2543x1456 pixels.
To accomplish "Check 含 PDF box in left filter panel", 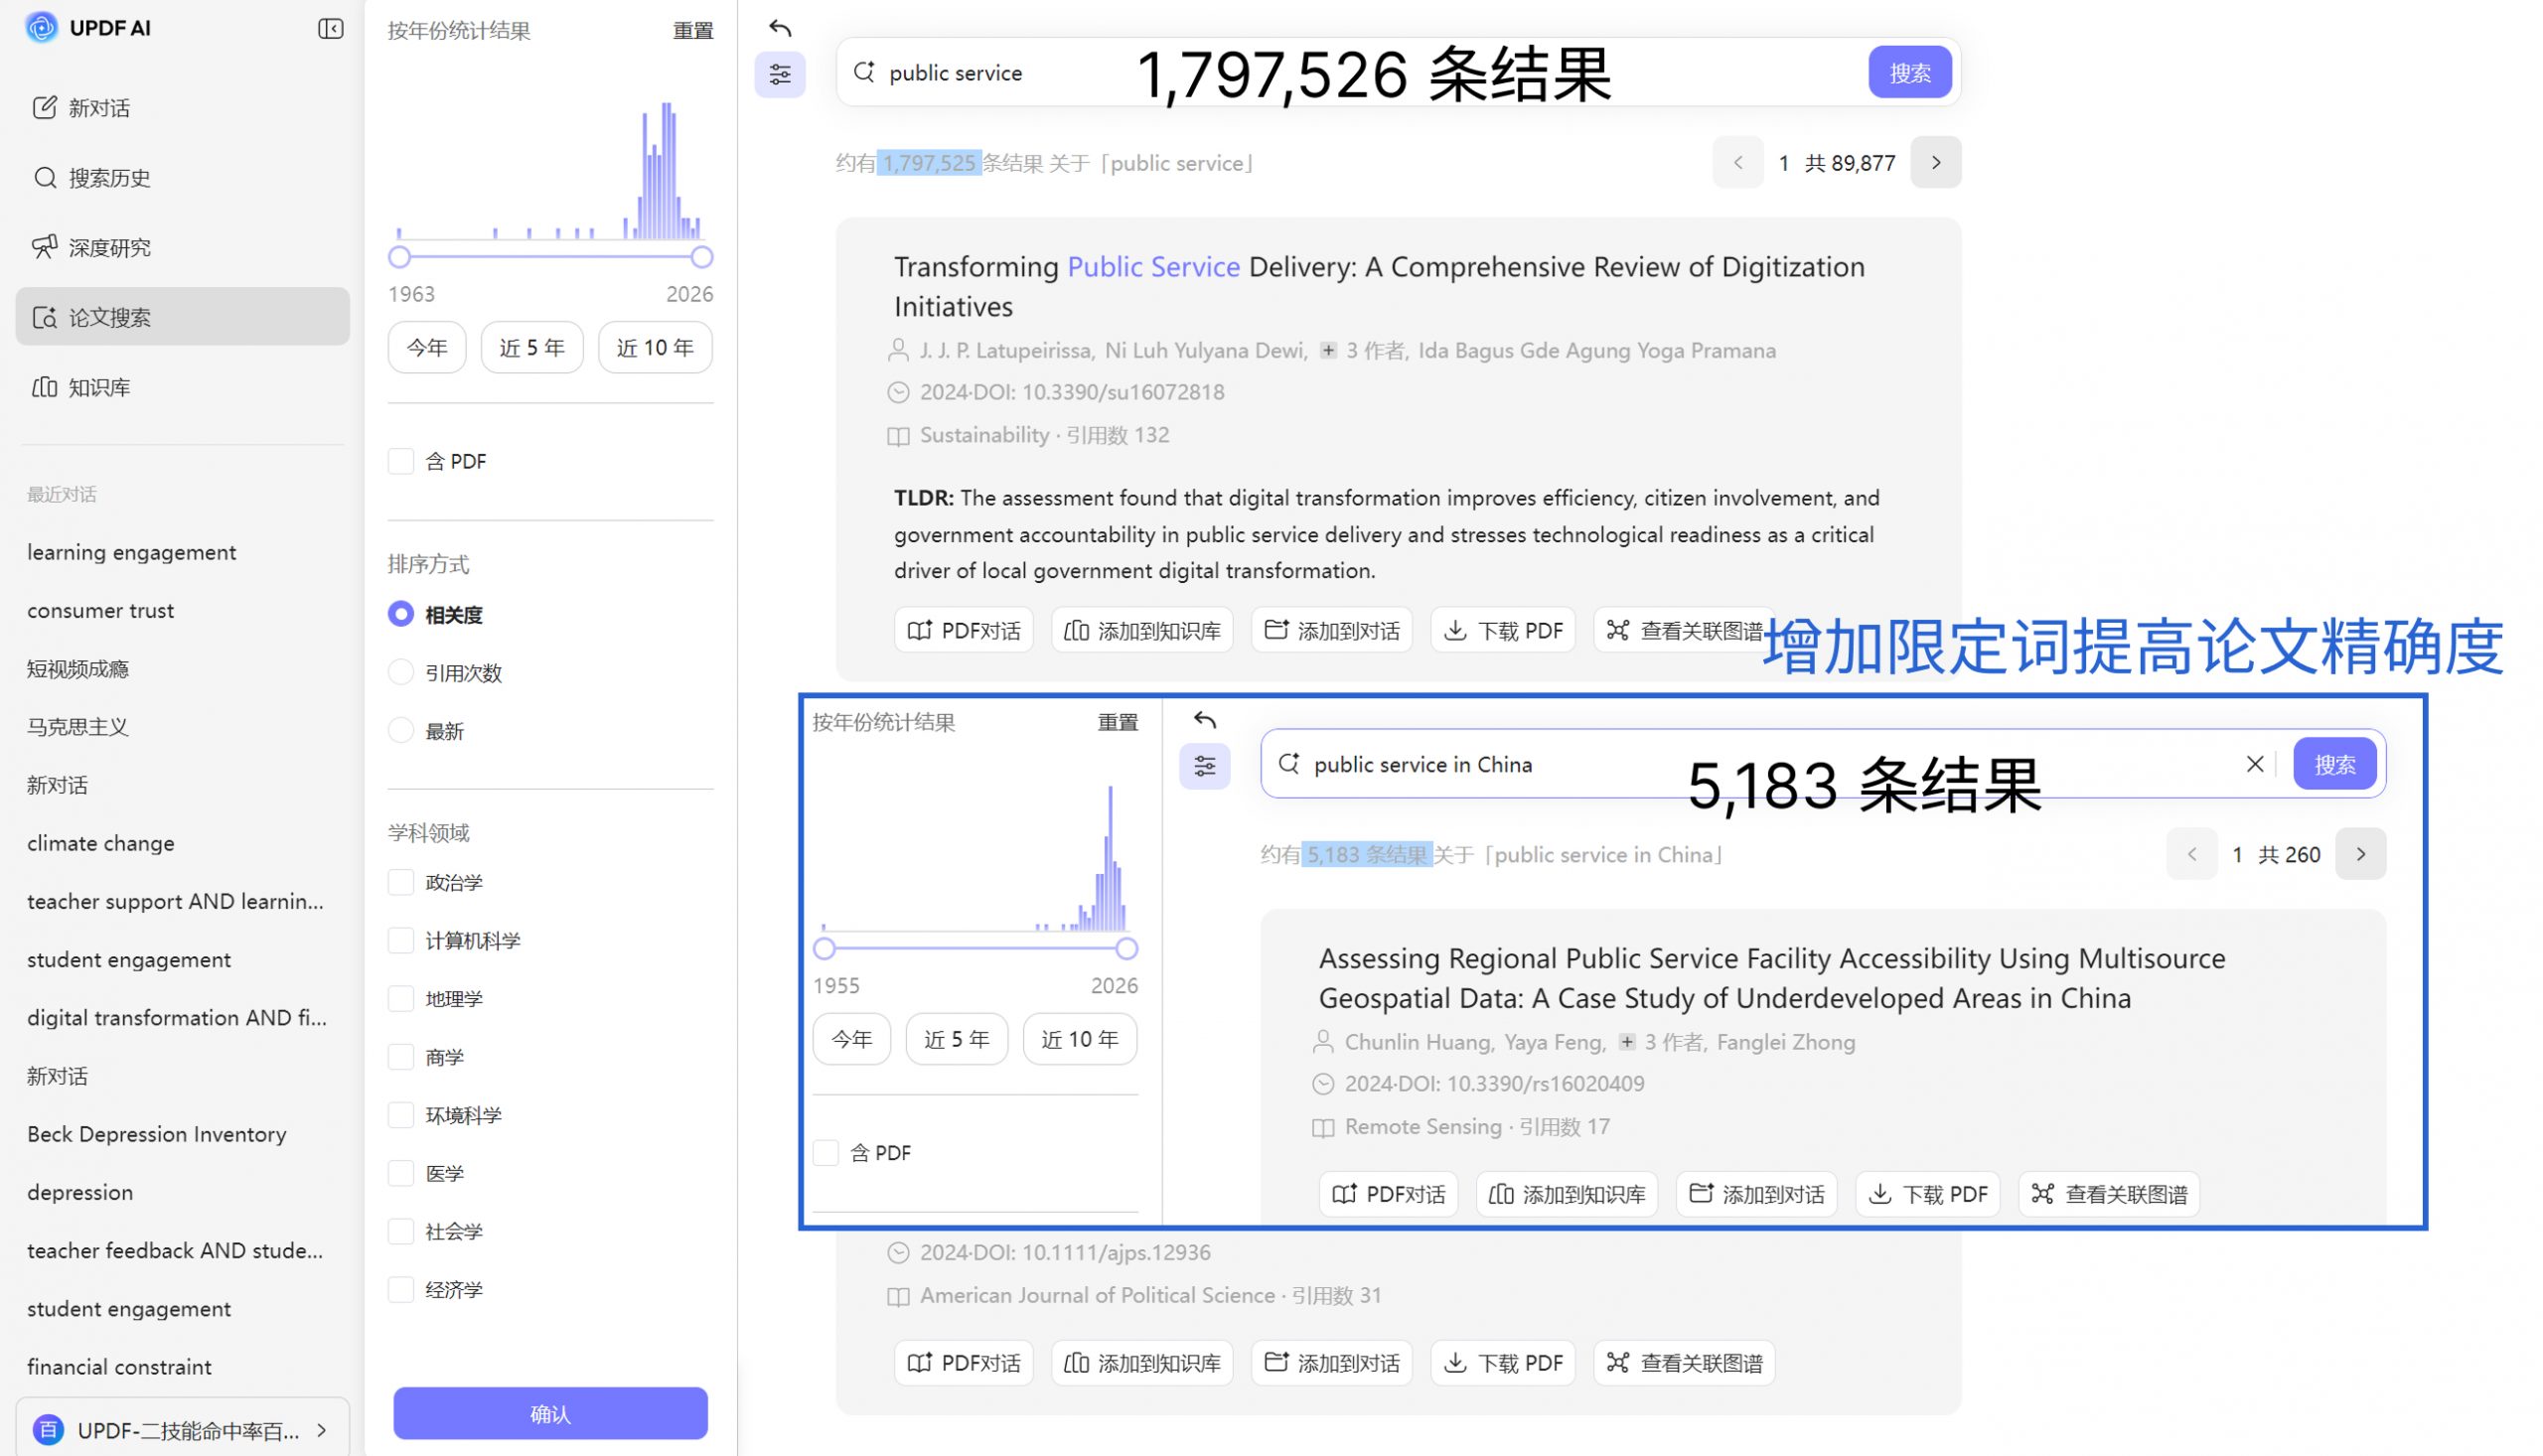I will [401, 461].
